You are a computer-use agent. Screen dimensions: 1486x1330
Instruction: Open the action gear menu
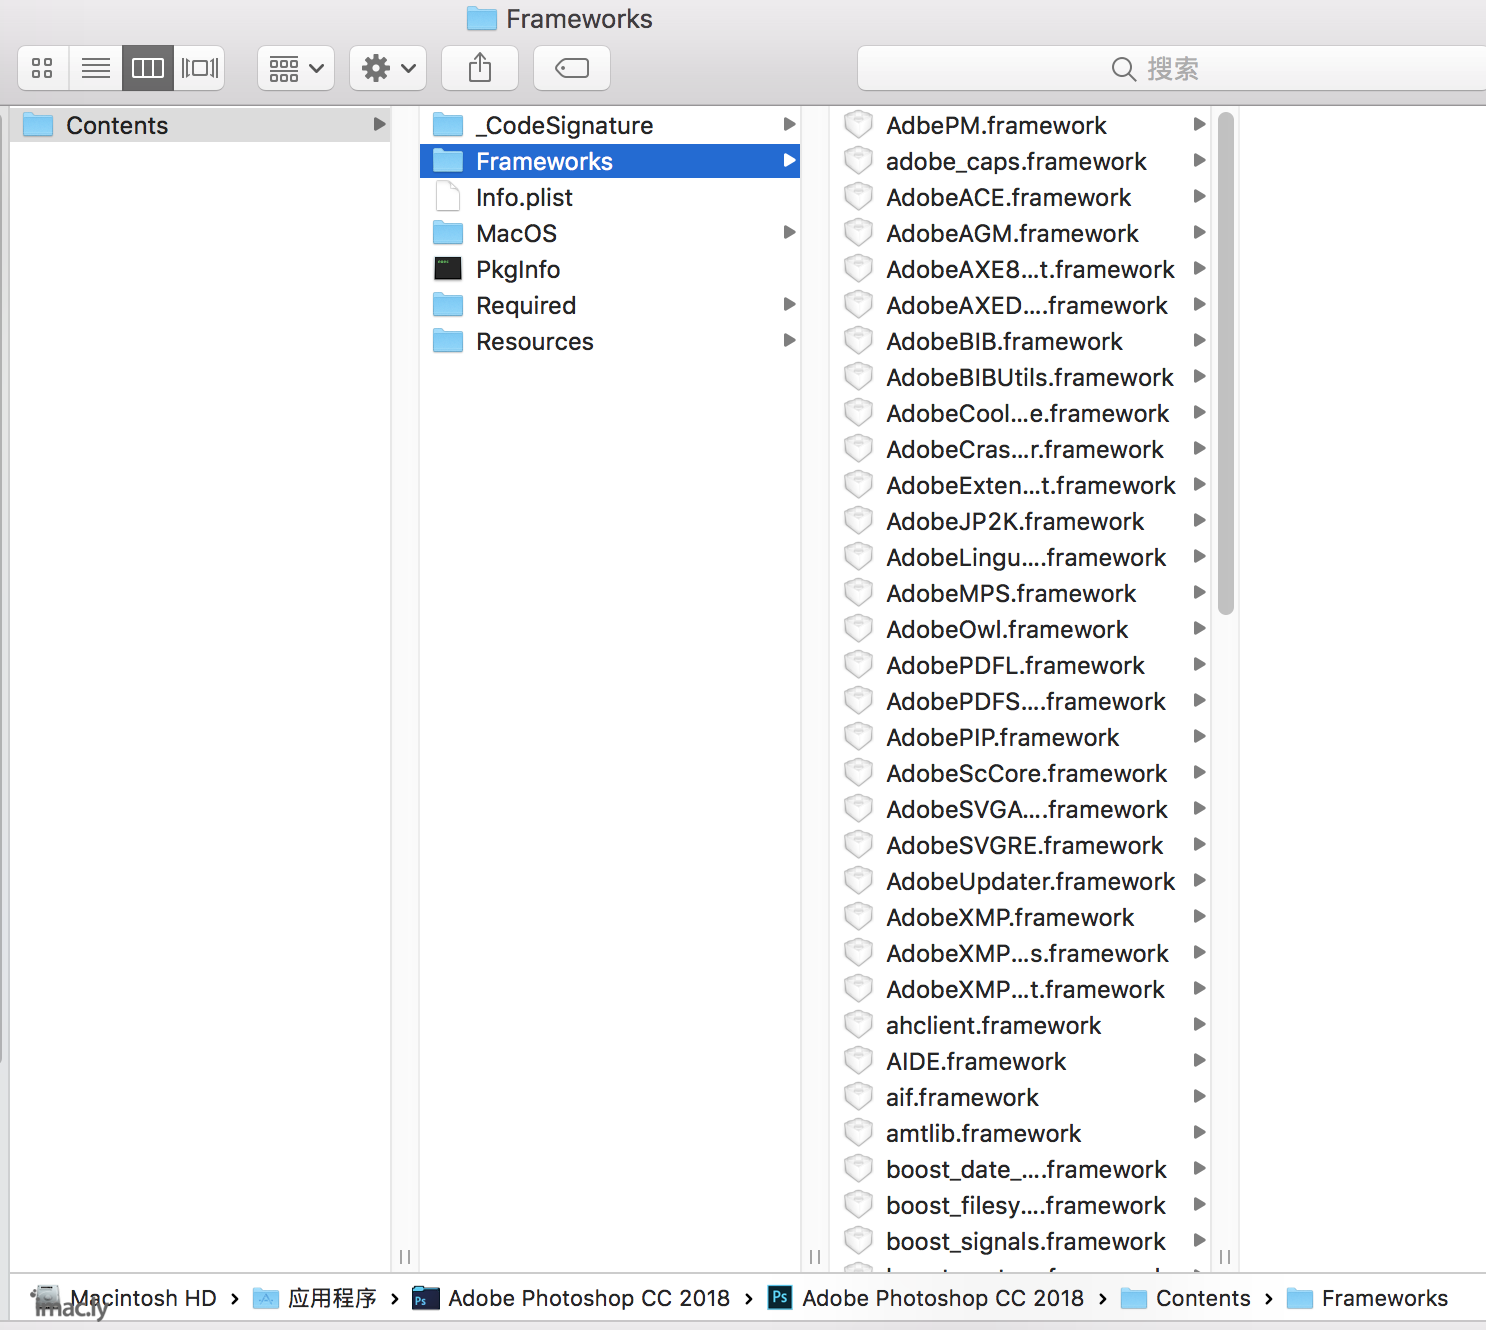point(388,68)
